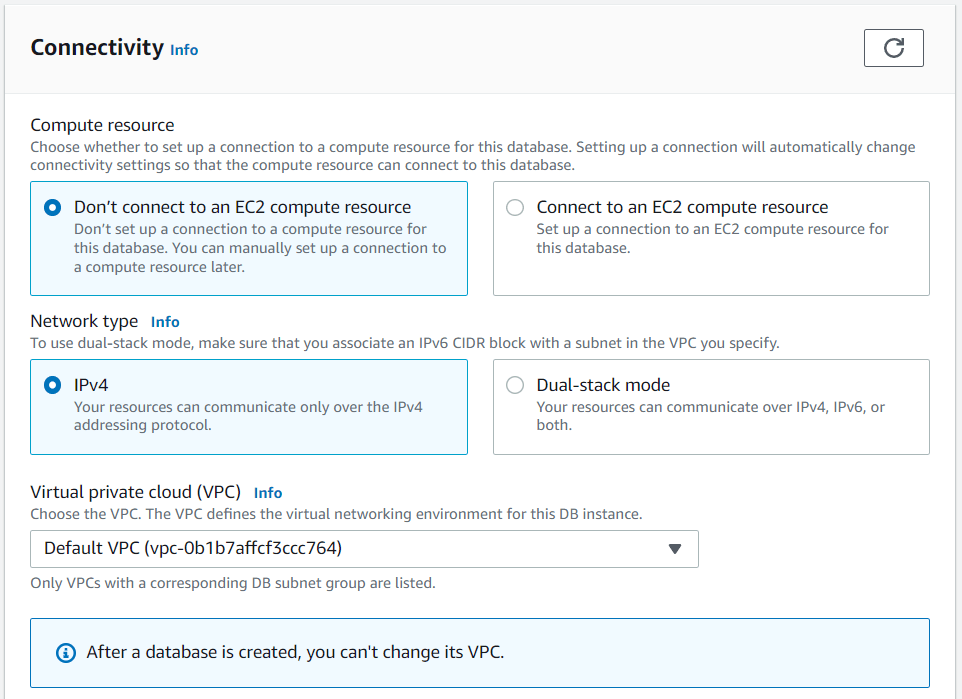Select "Don't connect to an EC2 compute resource"
The image size is (962, 699).
pos(53,208)
